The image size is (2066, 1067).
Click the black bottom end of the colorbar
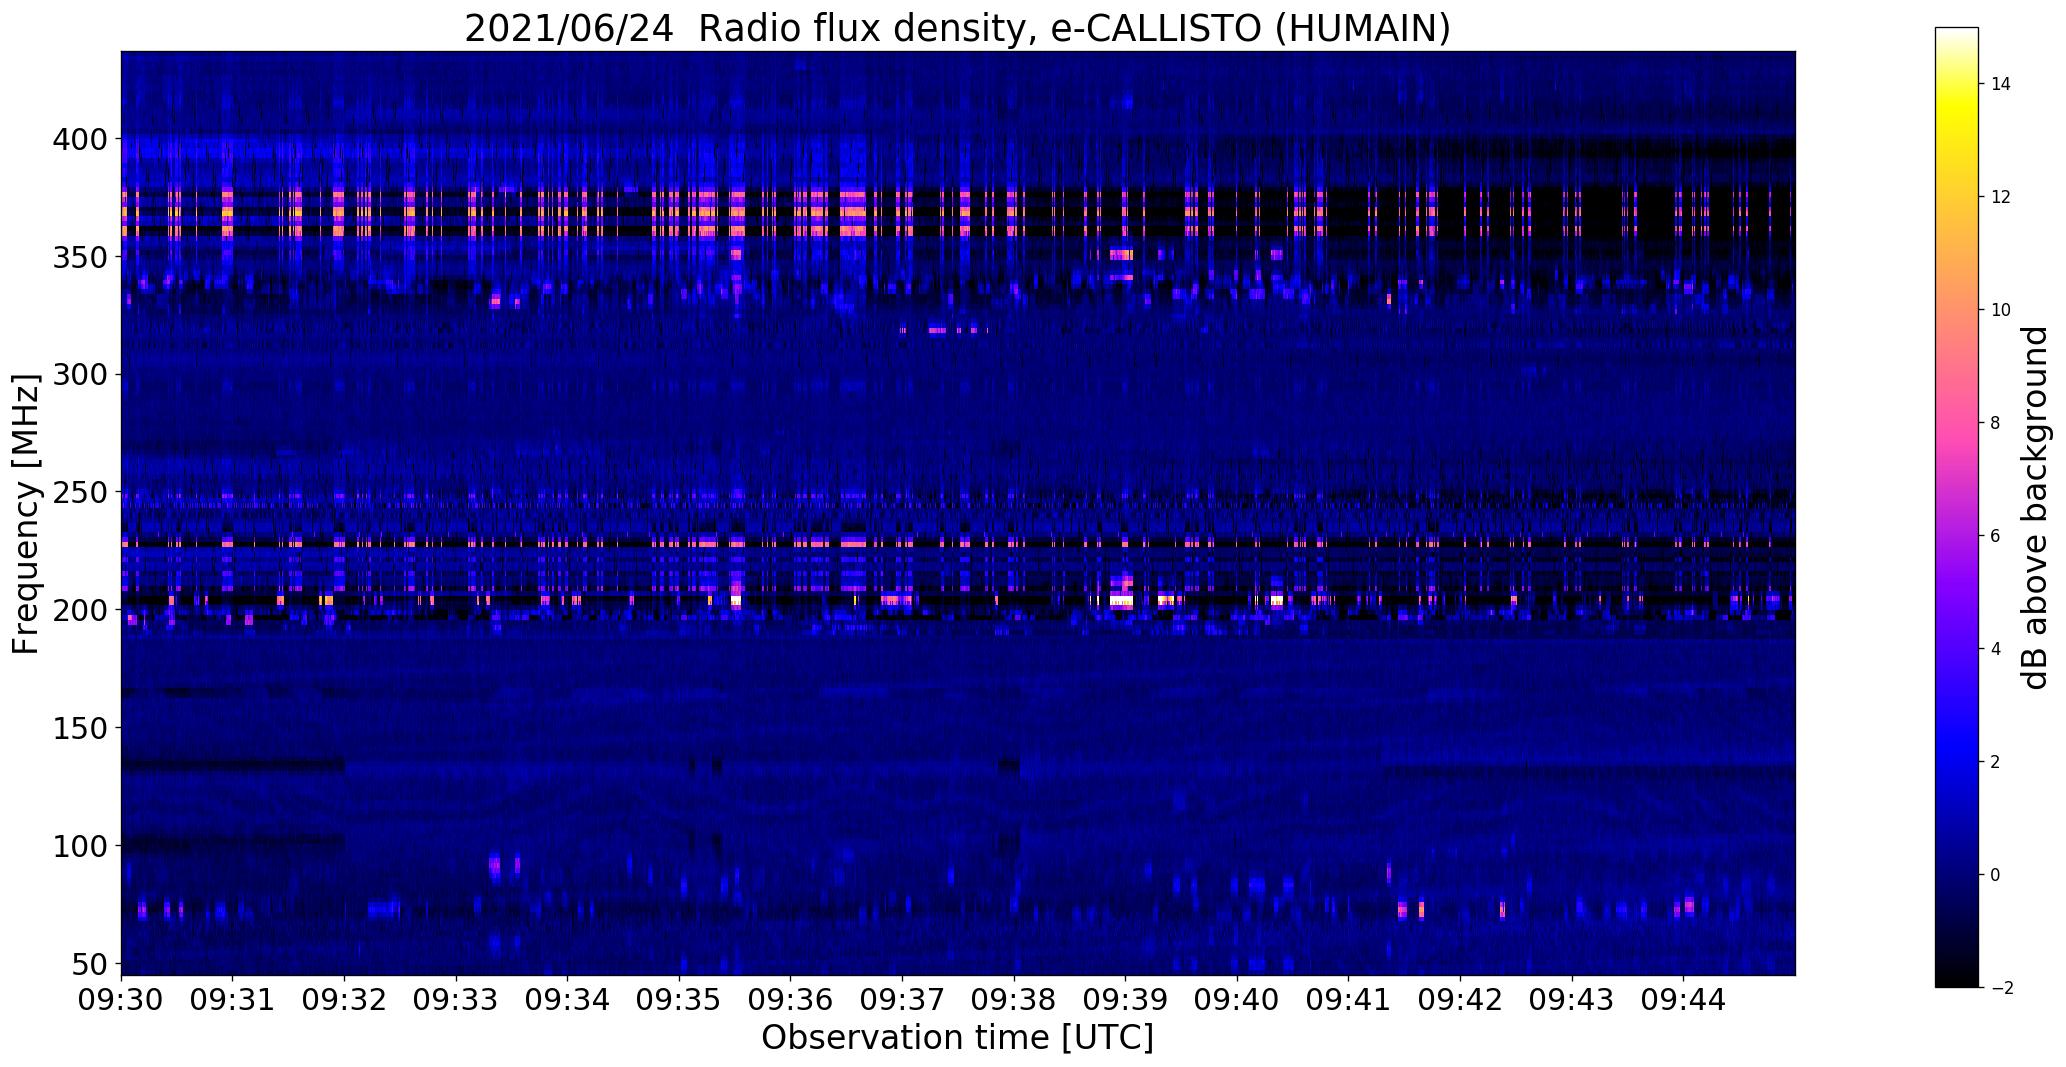pyautogui.click(x=1957, y=975)
